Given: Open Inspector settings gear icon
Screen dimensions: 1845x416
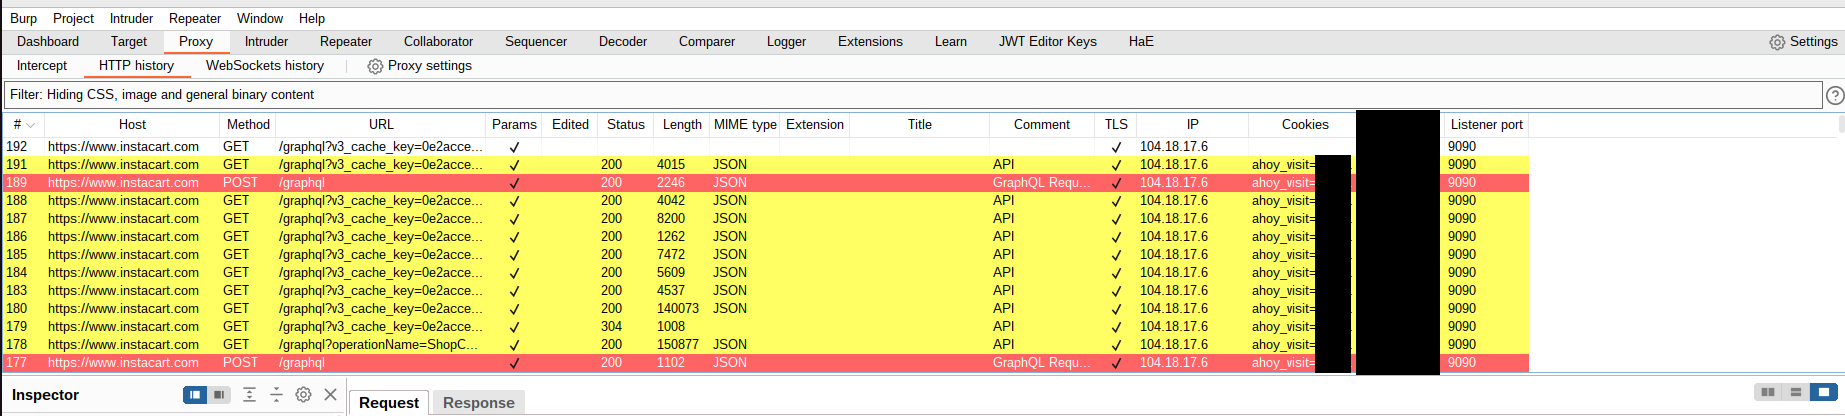Looking at the screenshot, I should [303, 395].
